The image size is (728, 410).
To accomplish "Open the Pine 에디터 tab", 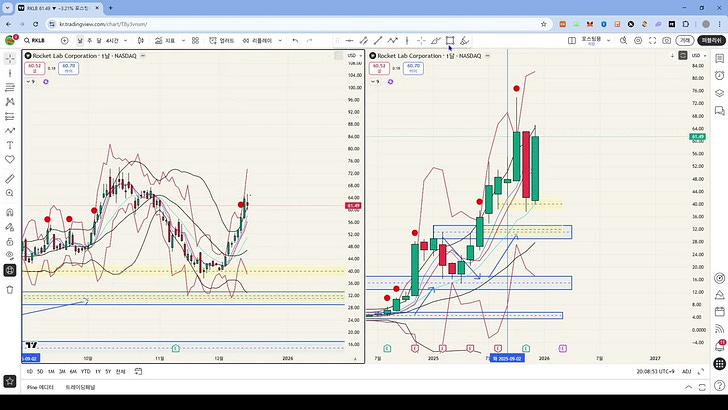I will [40, 387].
